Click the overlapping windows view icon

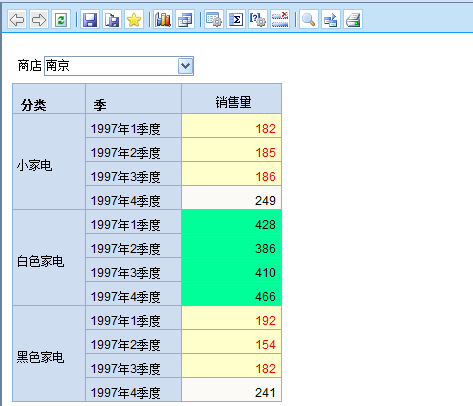185,19
